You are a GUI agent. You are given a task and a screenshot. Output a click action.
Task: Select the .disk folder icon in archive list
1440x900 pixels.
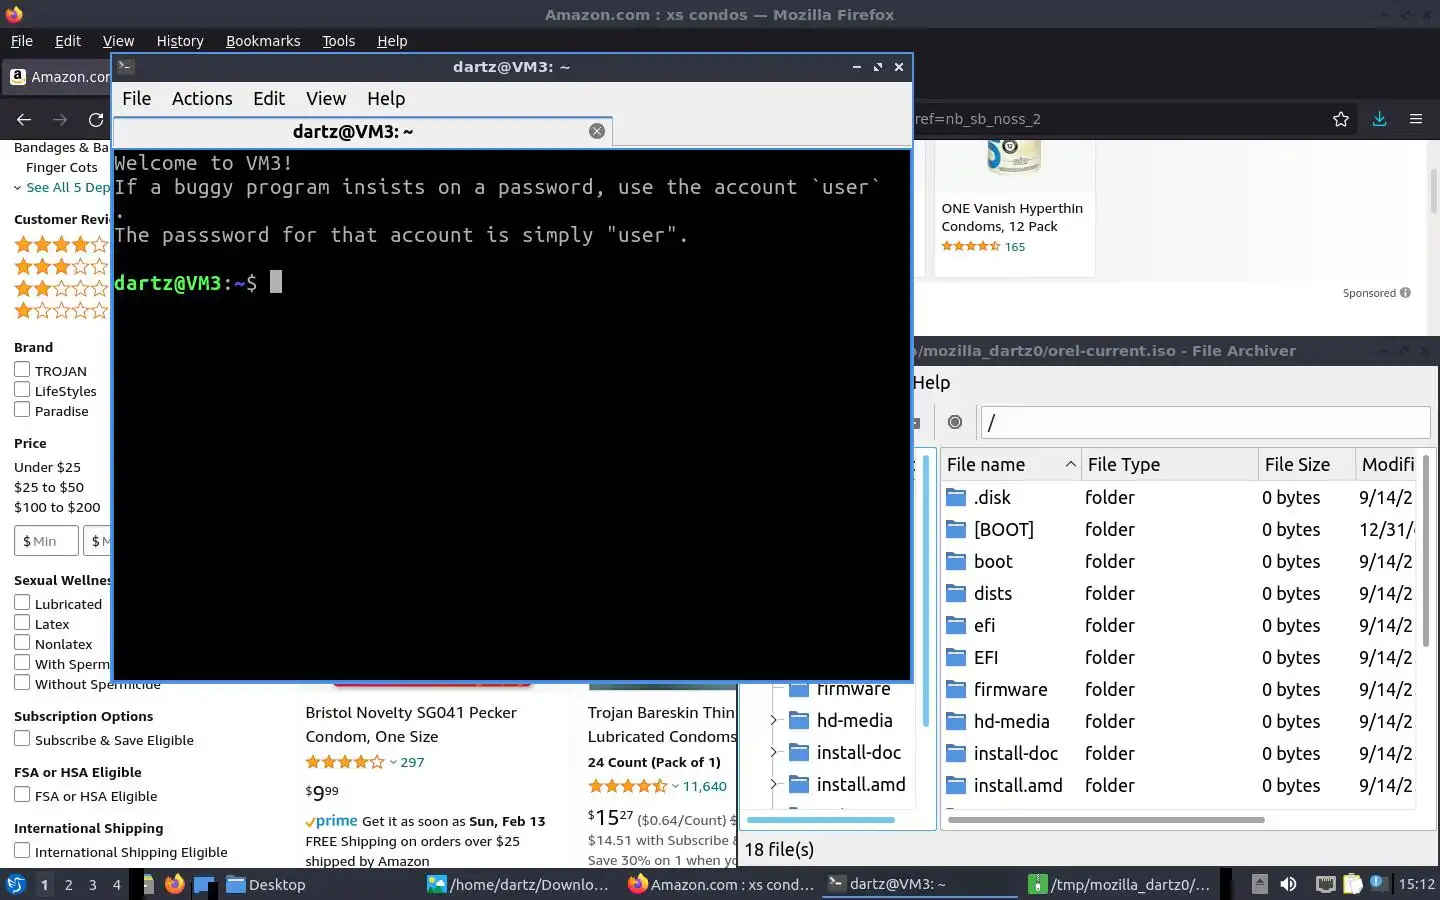coord(956,497)
